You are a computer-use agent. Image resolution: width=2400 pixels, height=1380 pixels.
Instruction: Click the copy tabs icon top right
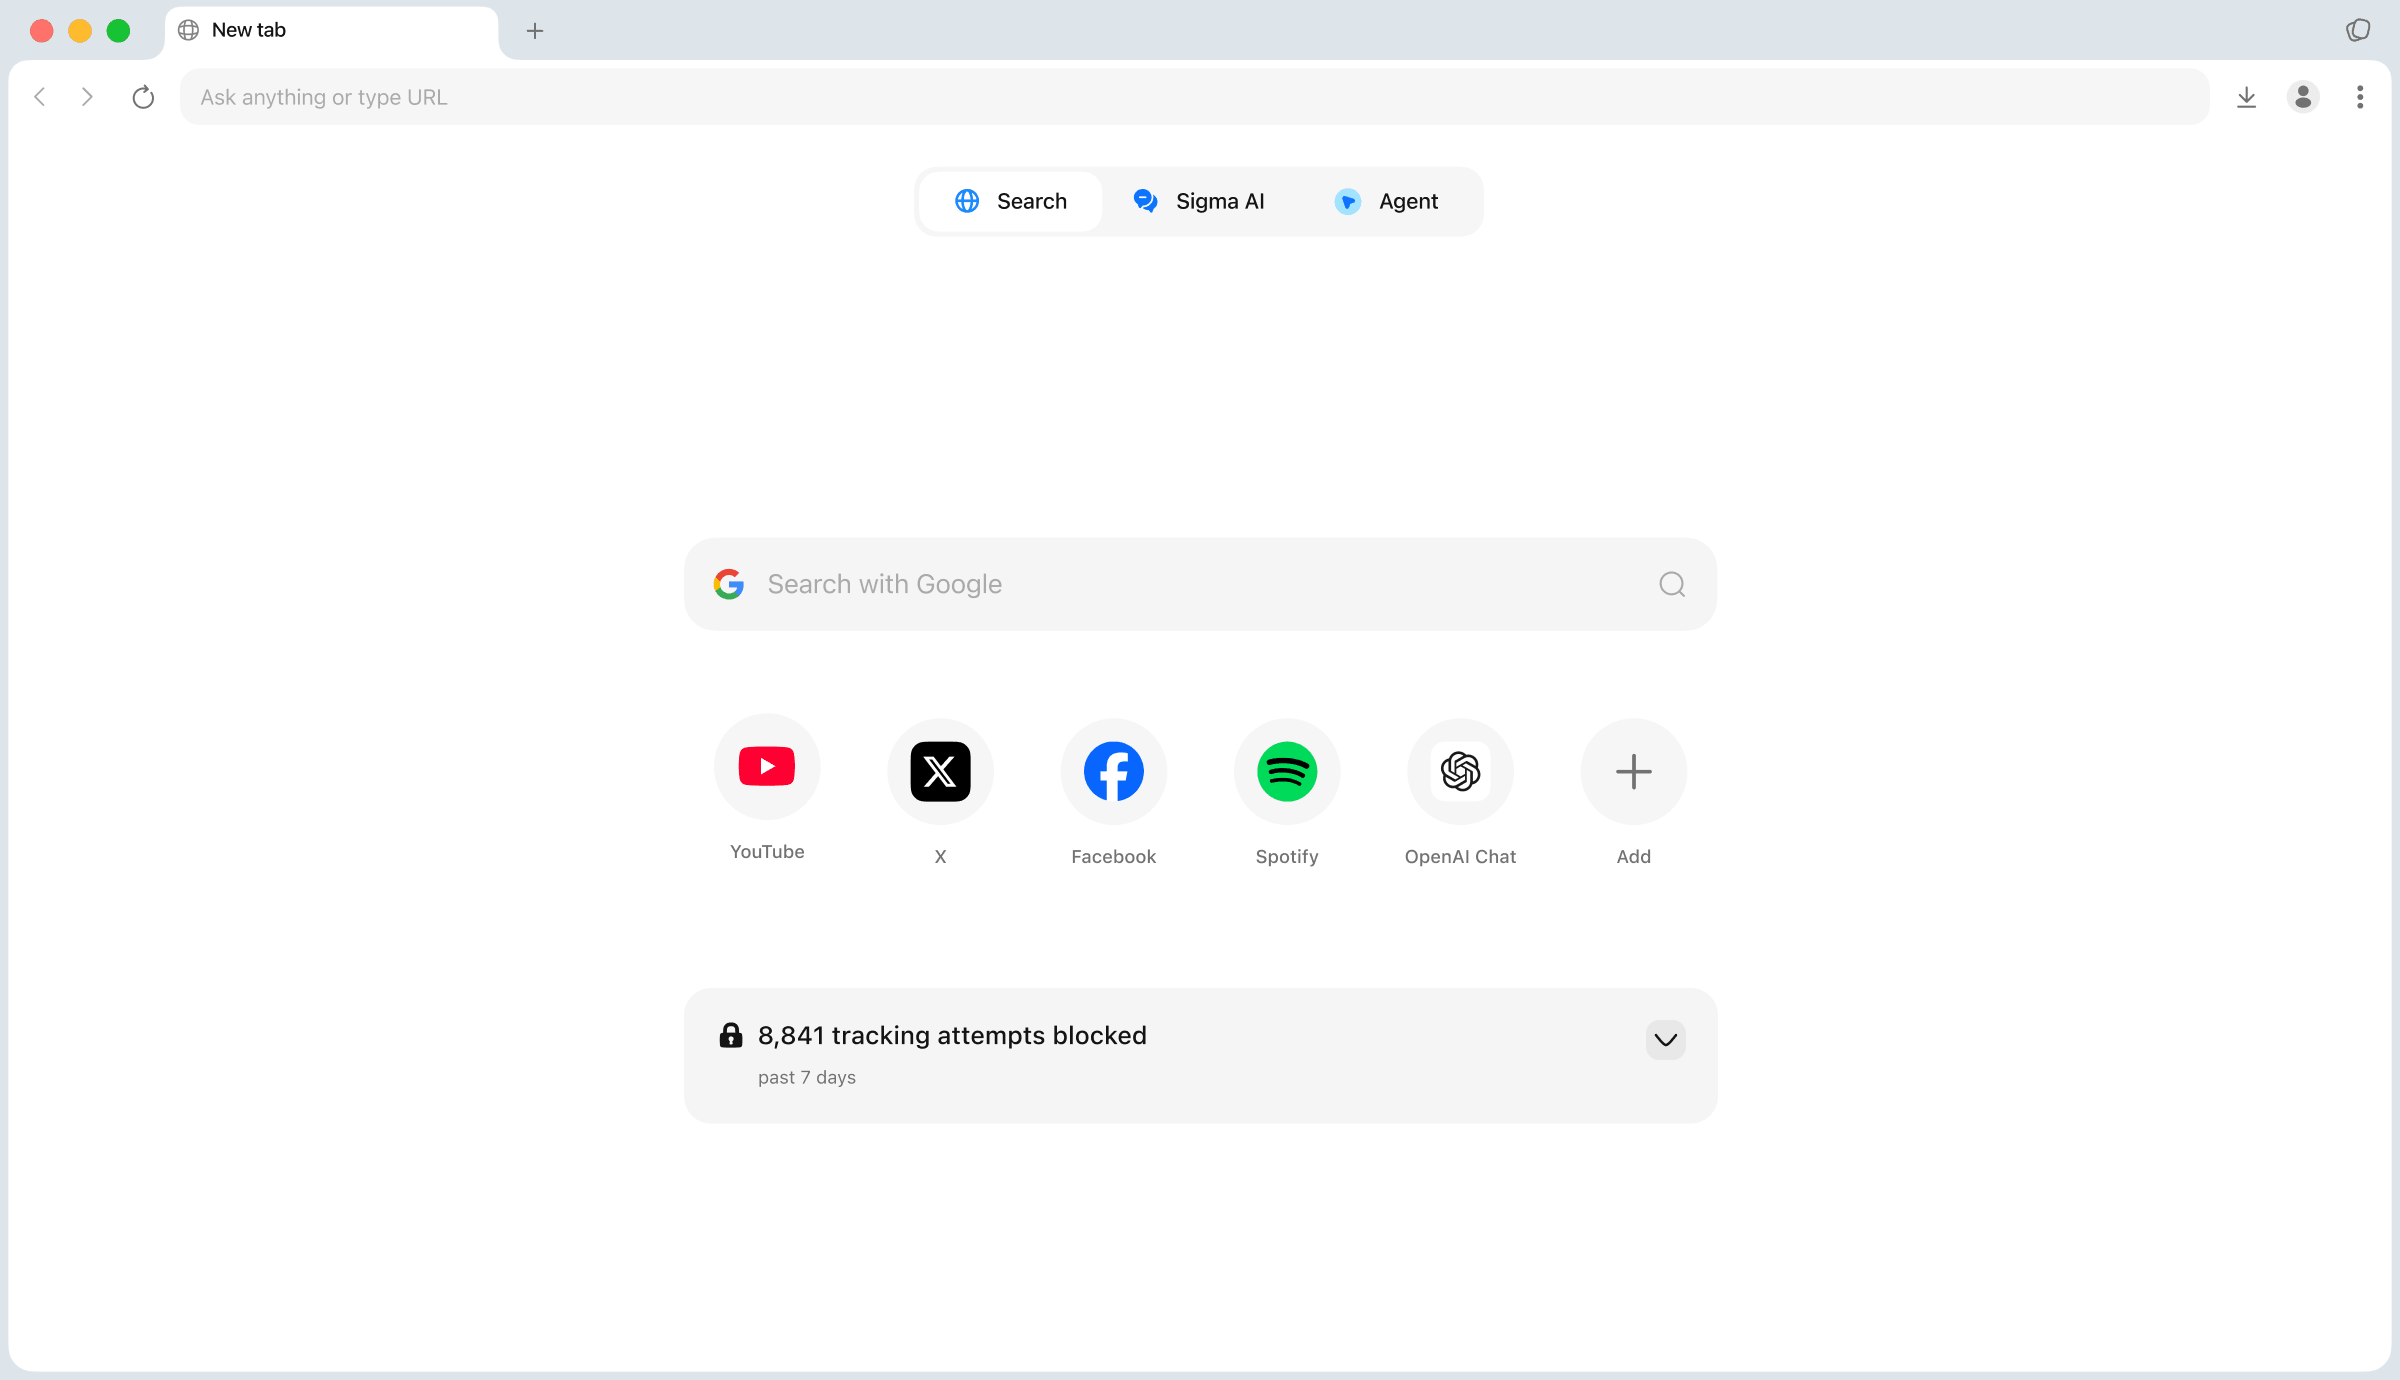[2358, 30]
